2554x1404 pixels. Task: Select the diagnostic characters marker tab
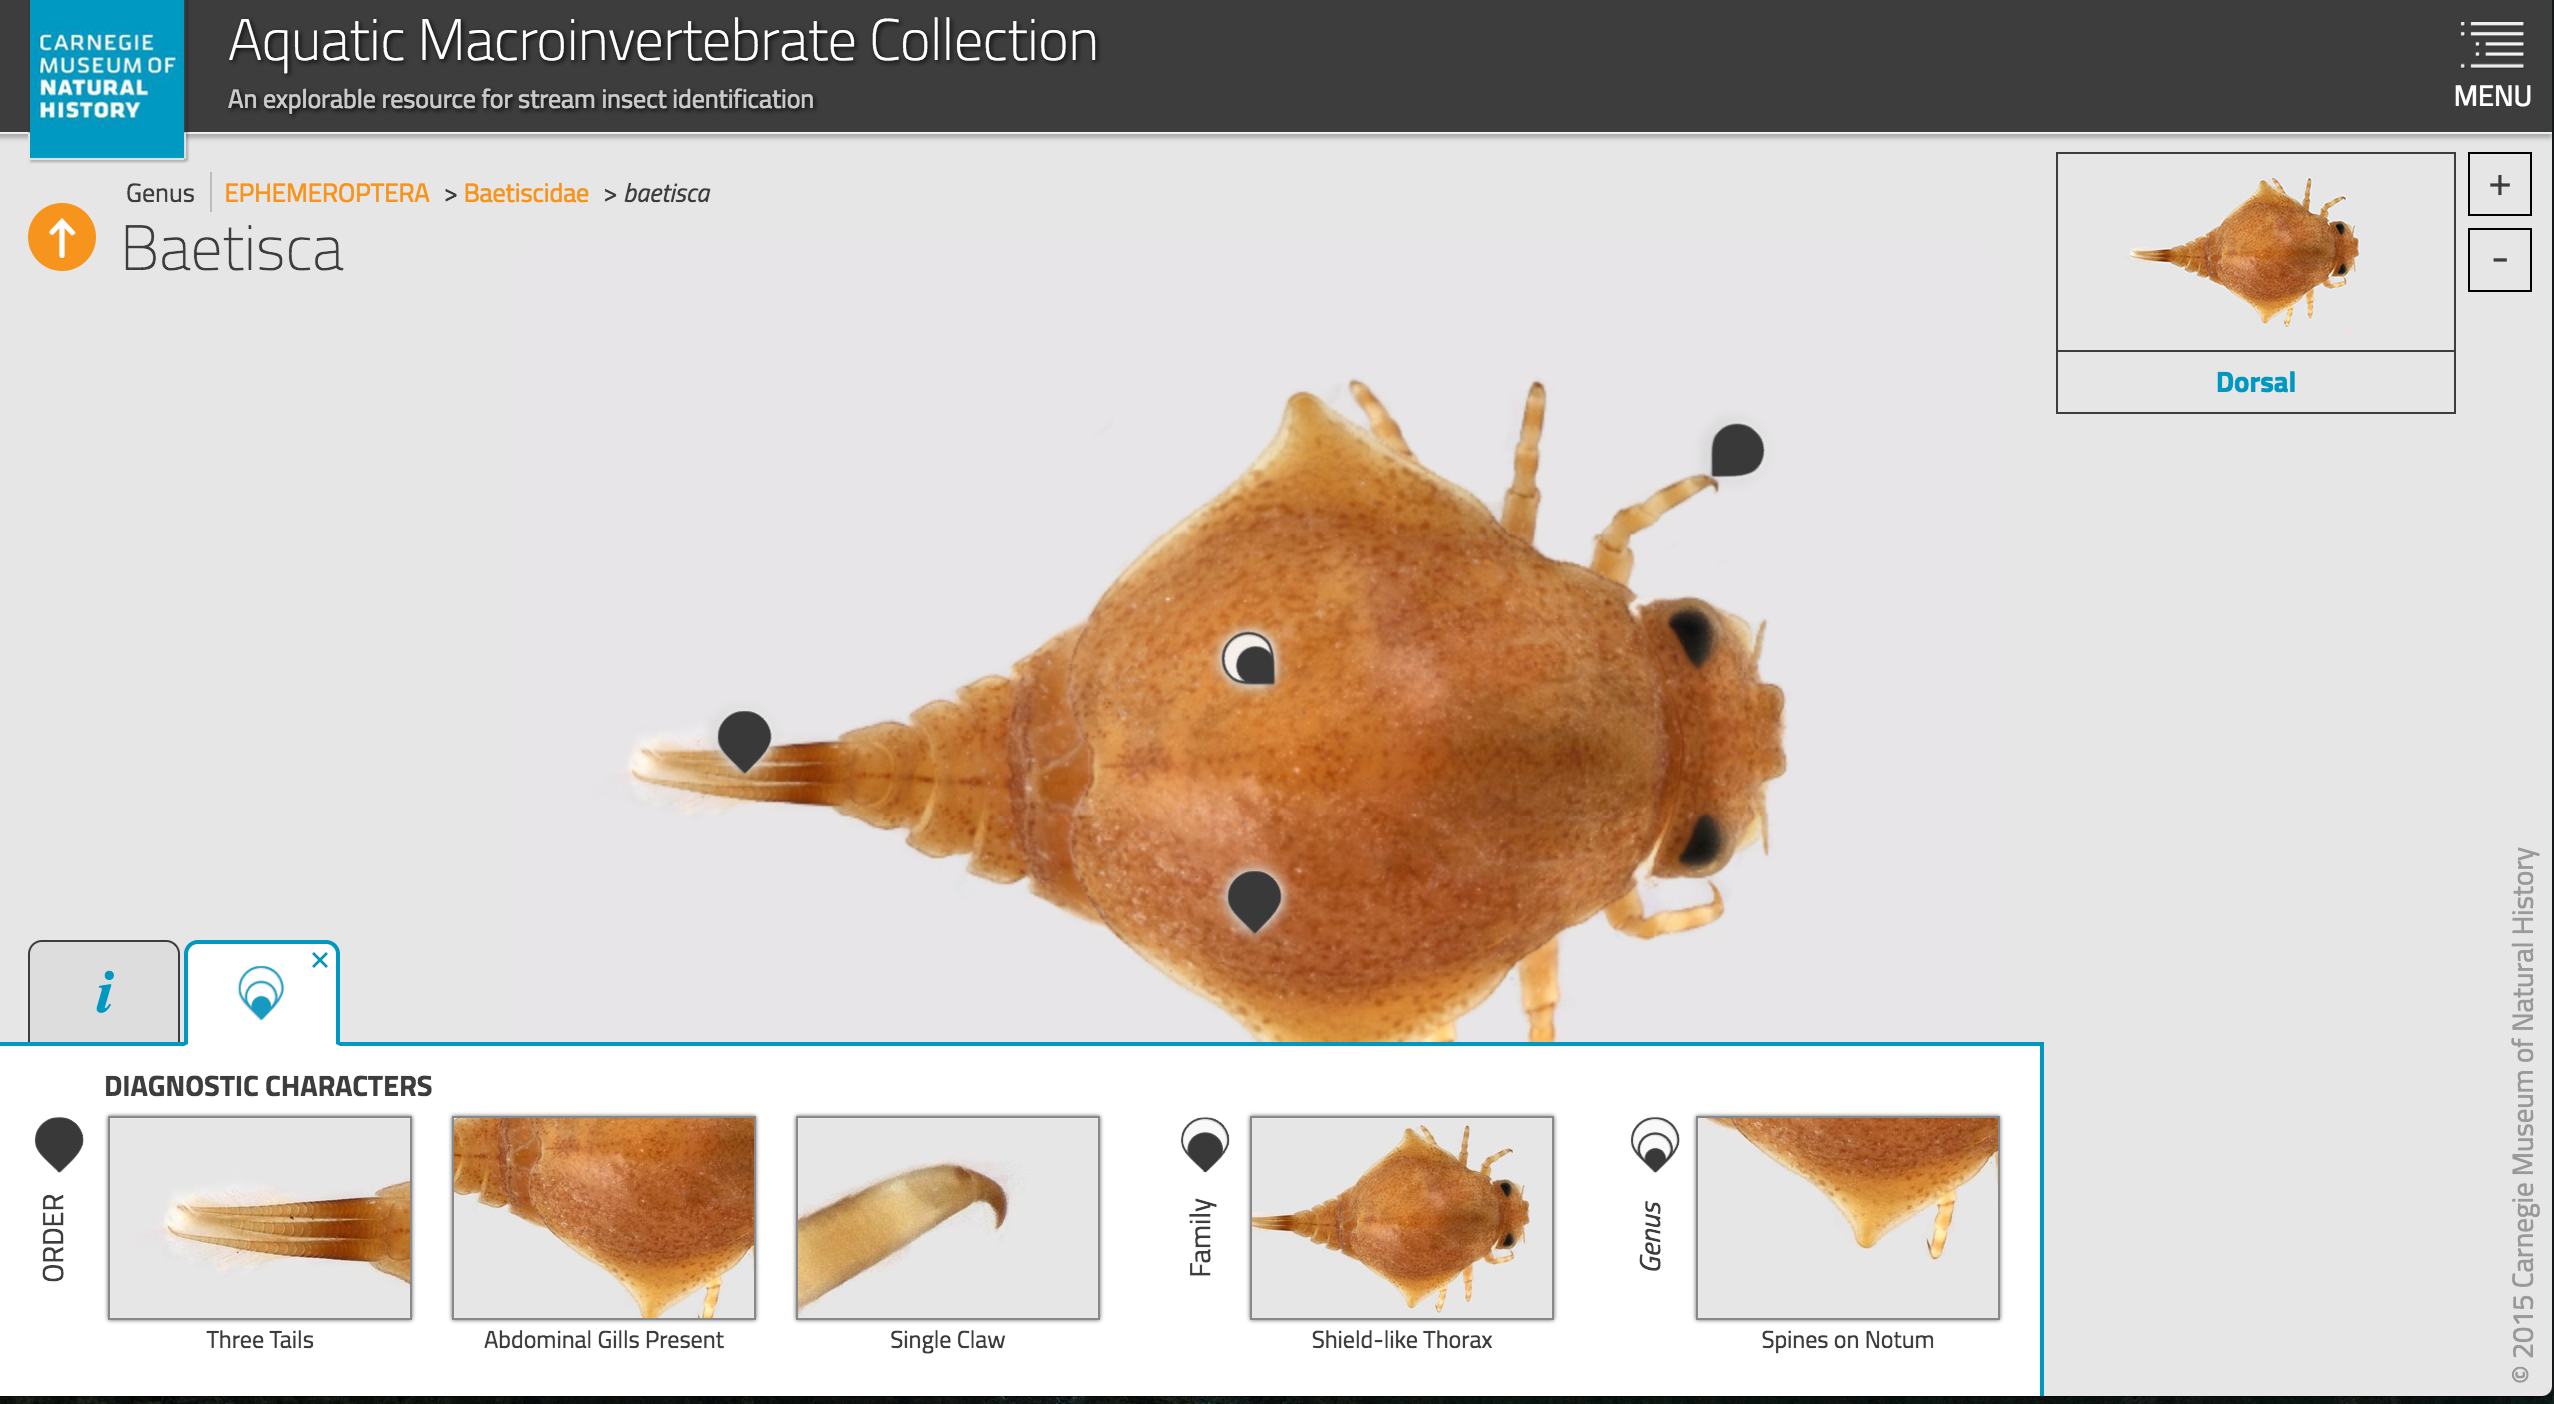261,993
